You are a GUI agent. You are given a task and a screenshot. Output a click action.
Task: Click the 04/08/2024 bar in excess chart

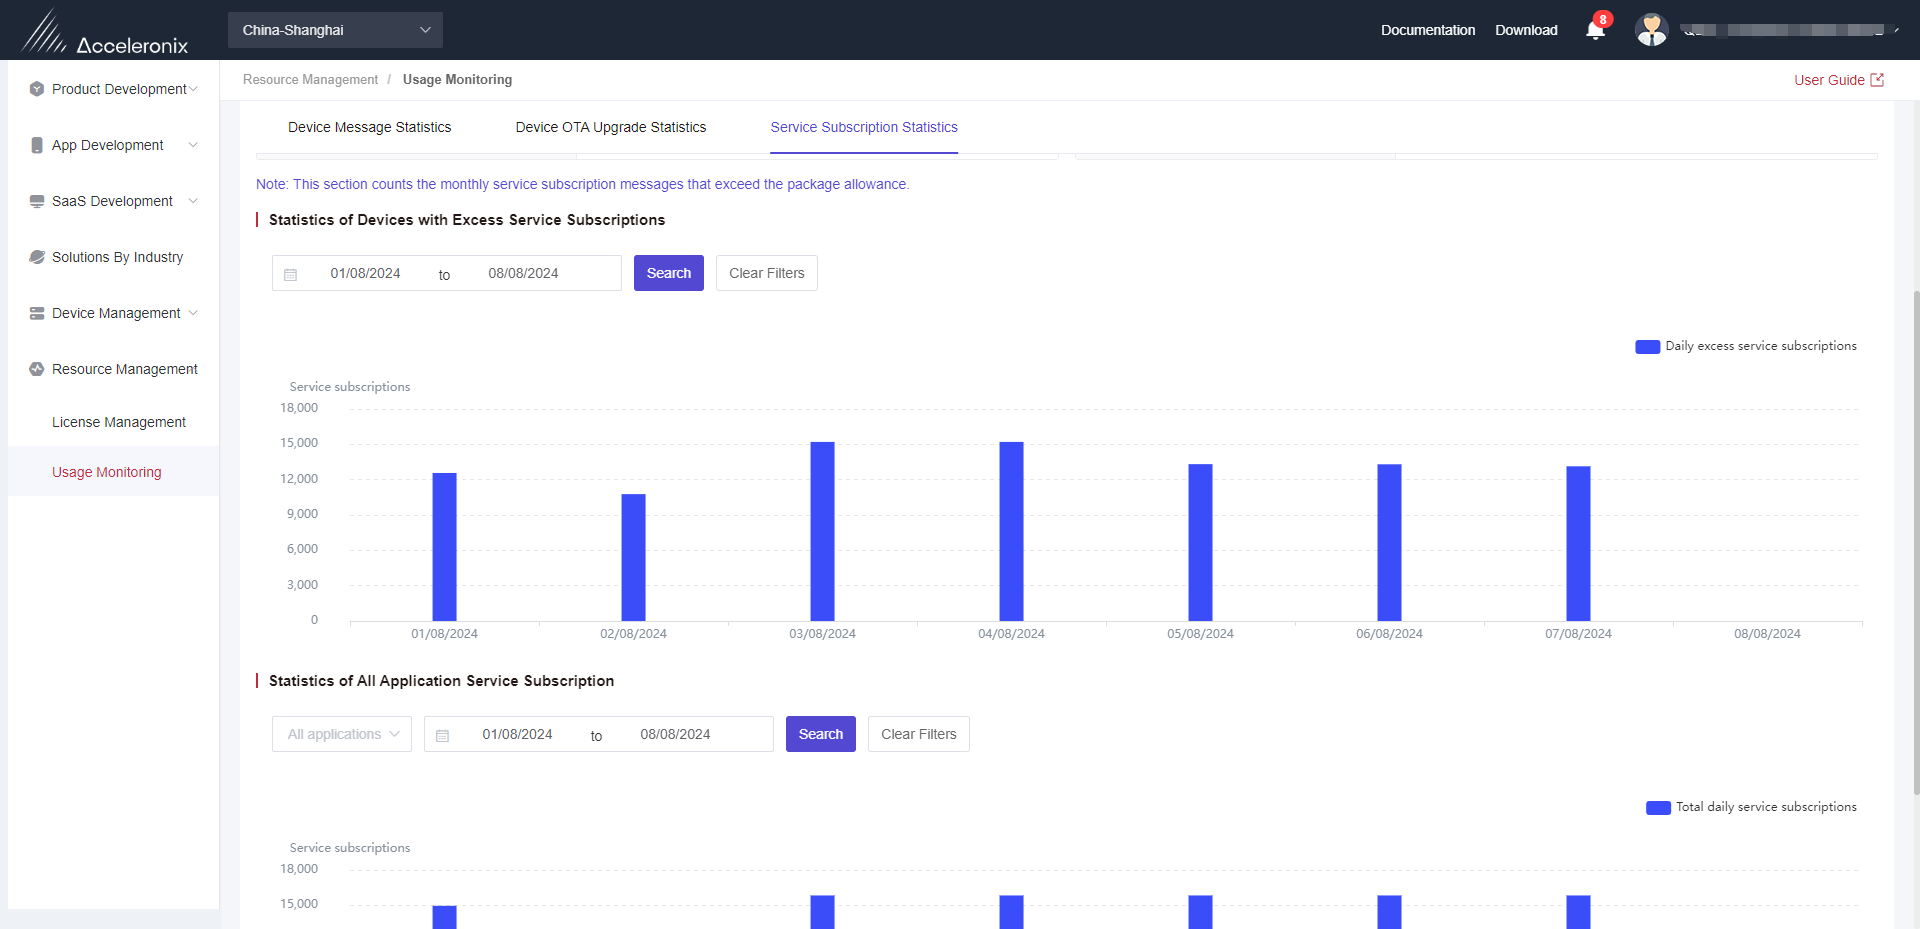(x=1011, y=531)
